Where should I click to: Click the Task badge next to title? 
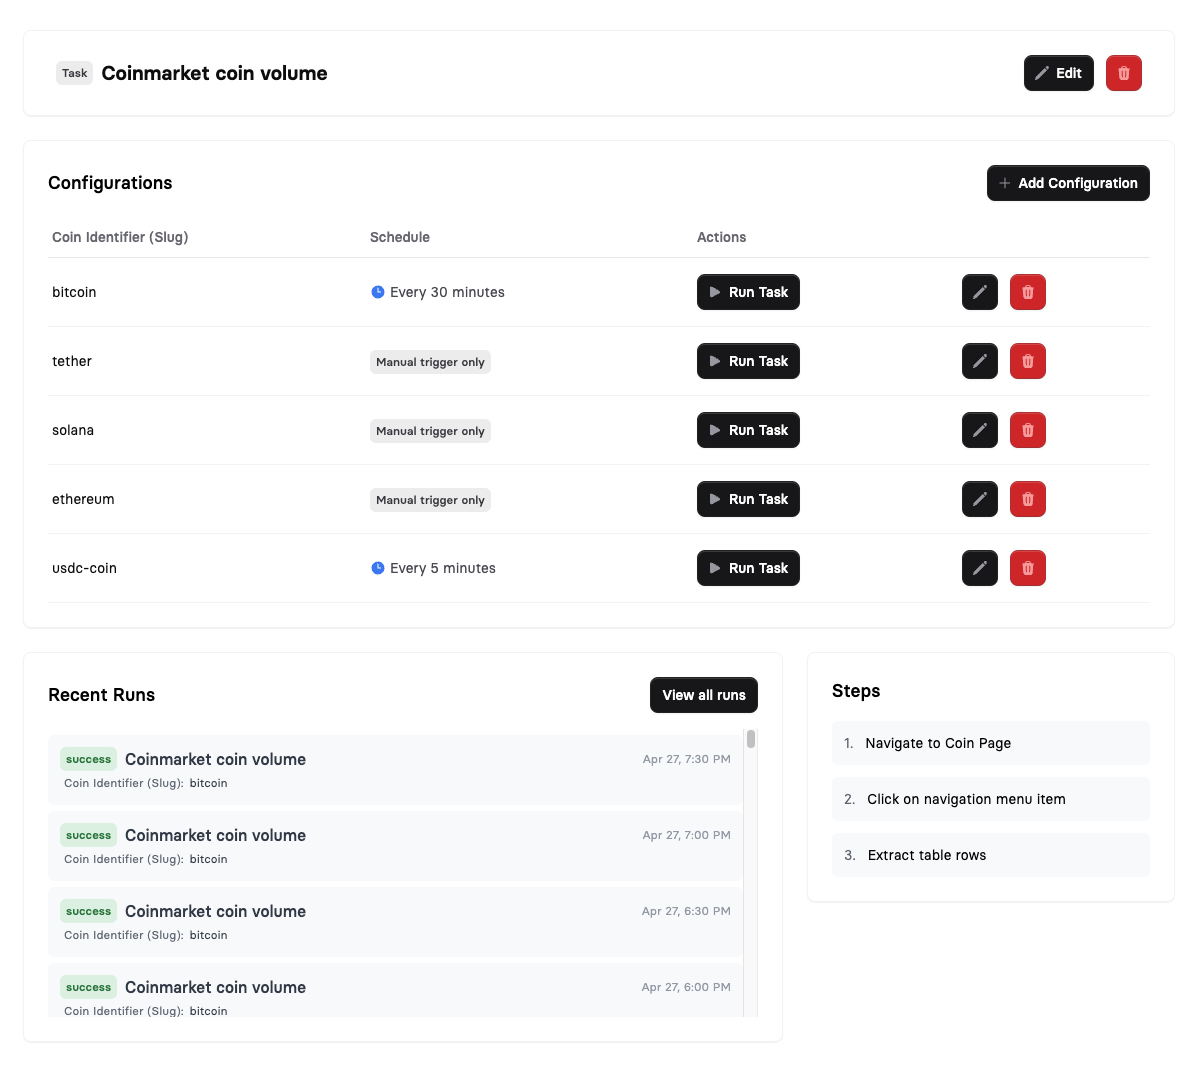pos(75,73)
